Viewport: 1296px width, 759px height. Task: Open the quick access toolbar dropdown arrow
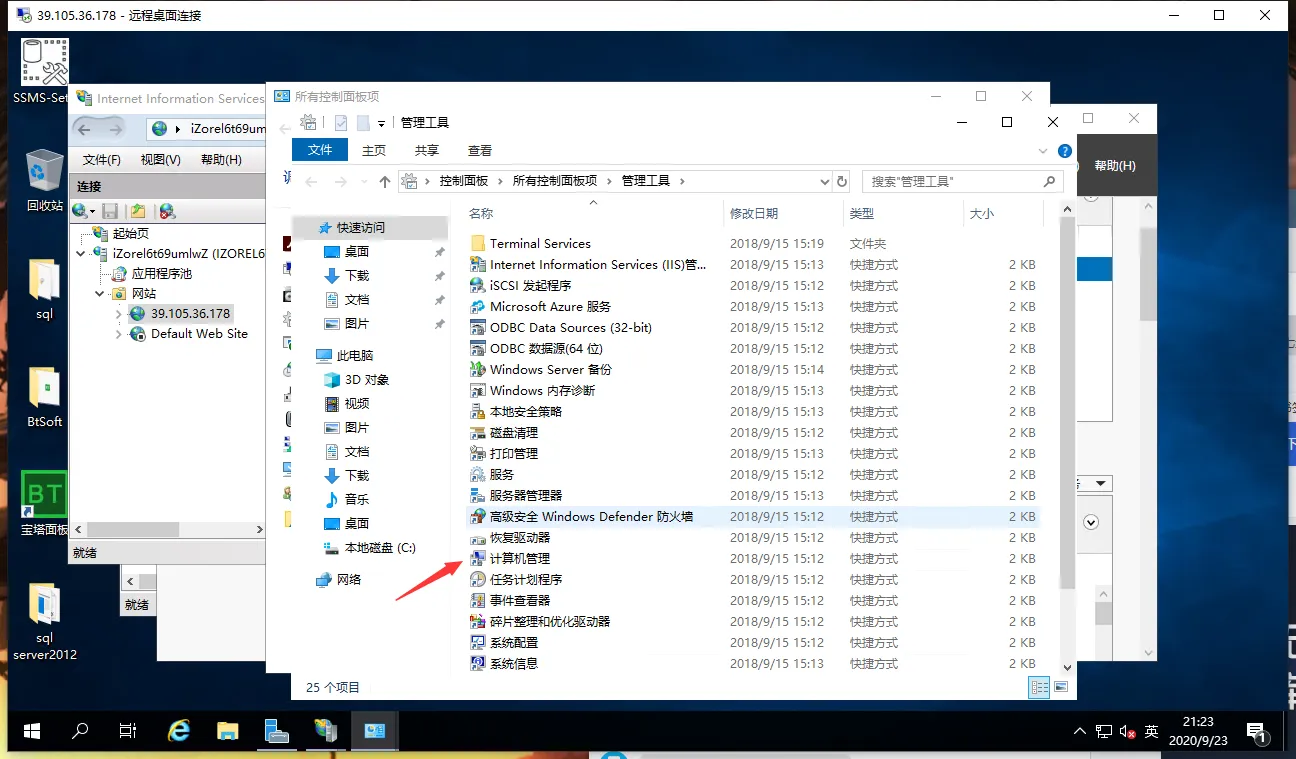coord(381,123)
